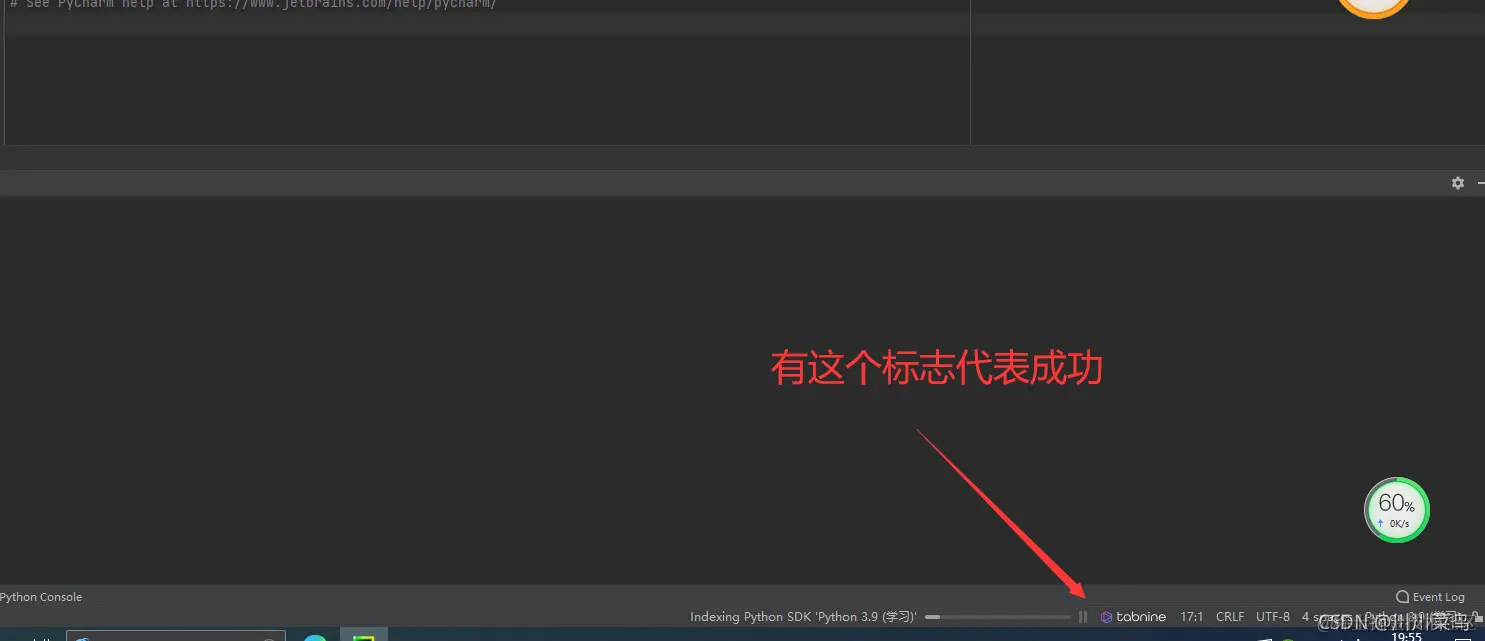Click the taskbar search input field
The height and width of the screenshot is (641, 1485).
175,635
